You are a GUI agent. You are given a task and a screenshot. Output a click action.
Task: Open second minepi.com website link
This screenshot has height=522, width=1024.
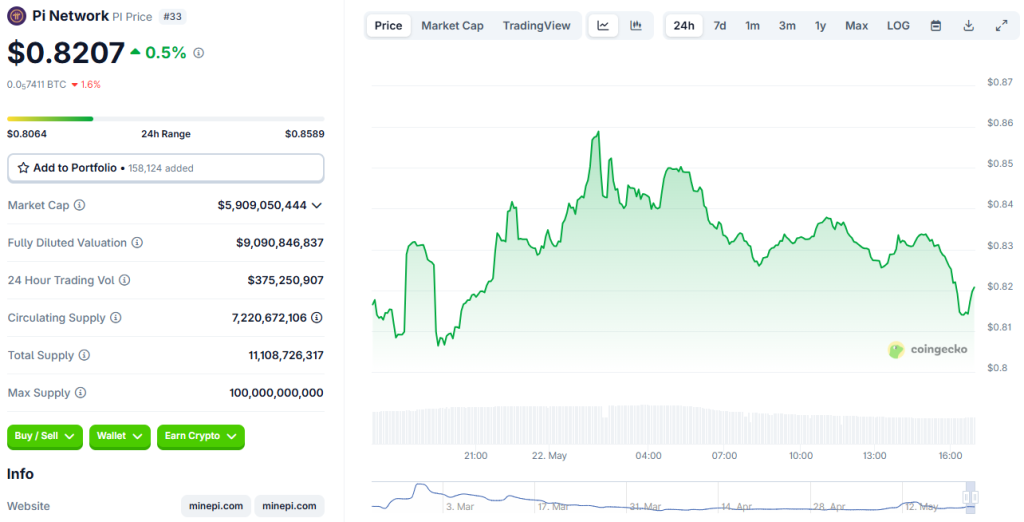(289, 506)
